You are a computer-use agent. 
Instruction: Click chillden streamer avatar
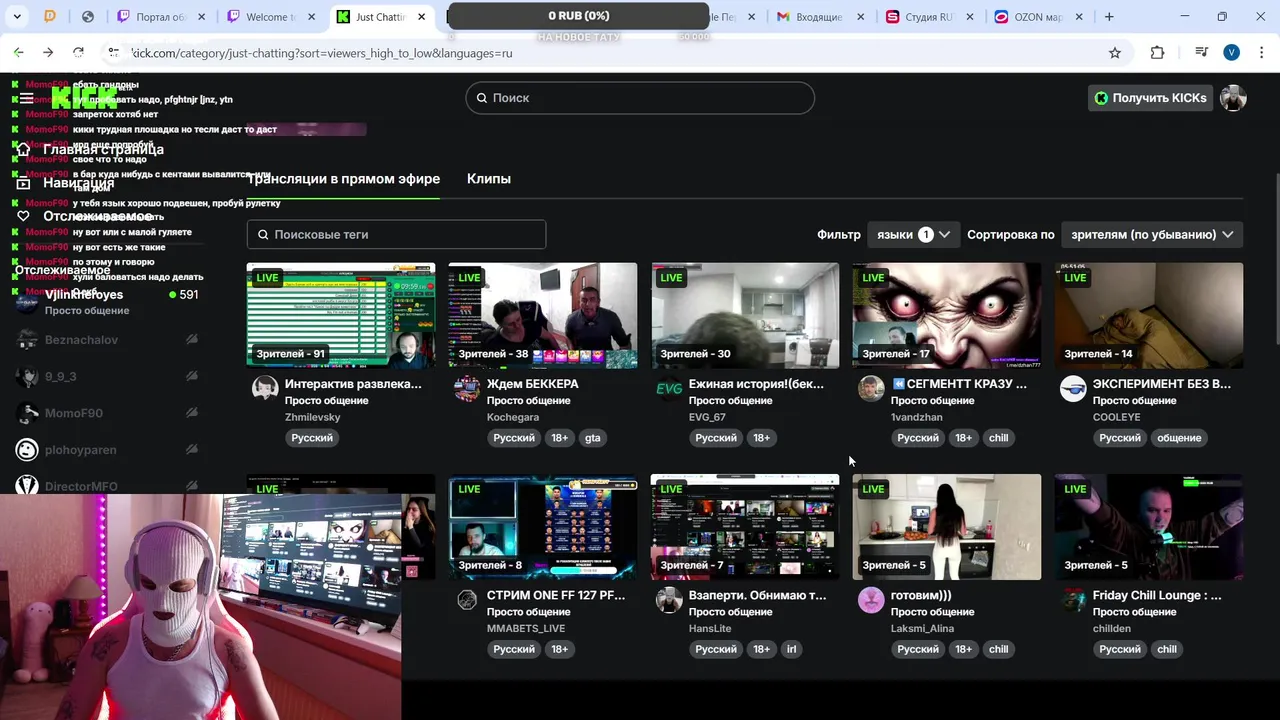1073,600
